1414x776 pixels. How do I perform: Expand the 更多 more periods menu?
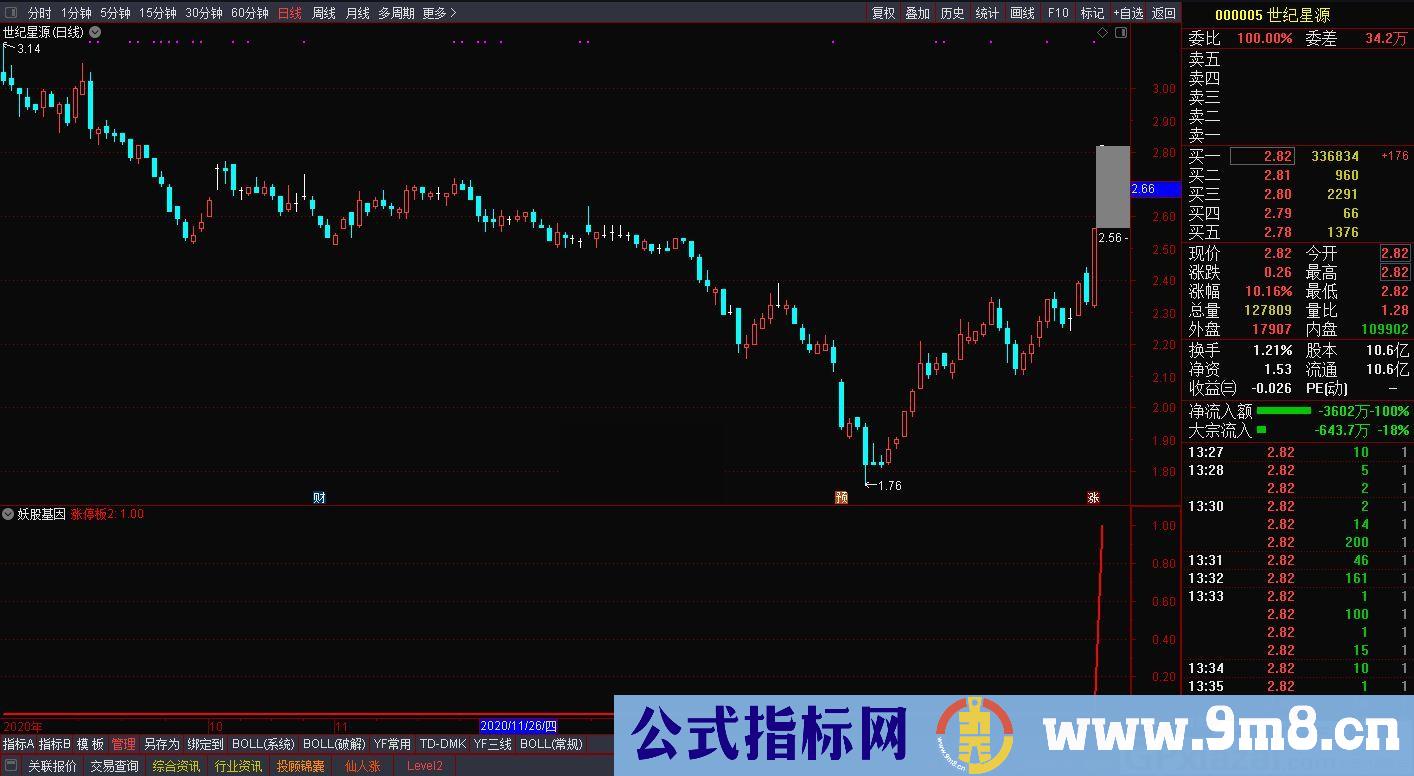pyautogui.click(x=439, y=13)
